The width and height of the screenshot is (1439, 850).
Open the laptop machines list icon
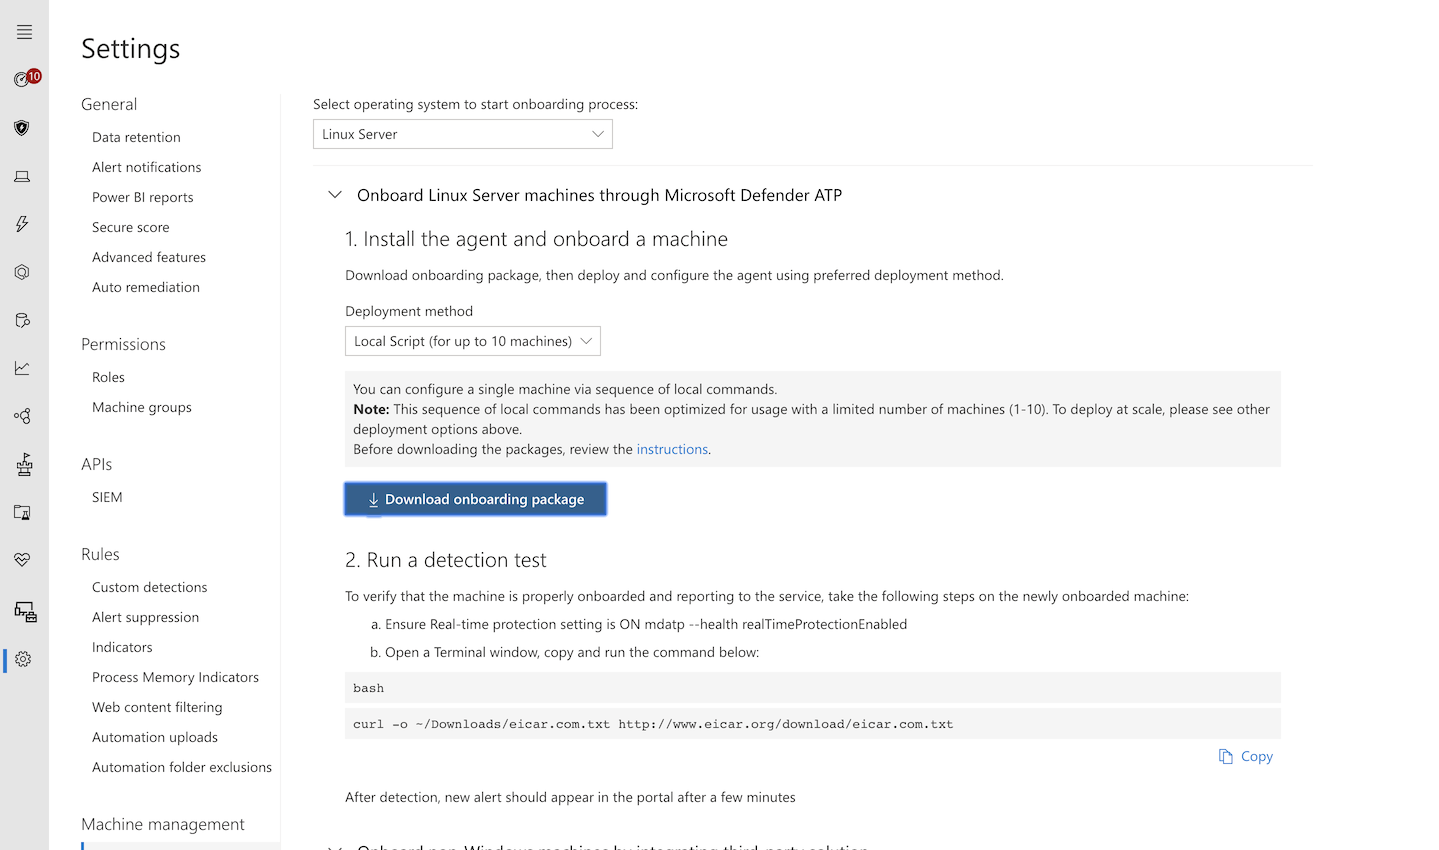(x=22, y=177)
